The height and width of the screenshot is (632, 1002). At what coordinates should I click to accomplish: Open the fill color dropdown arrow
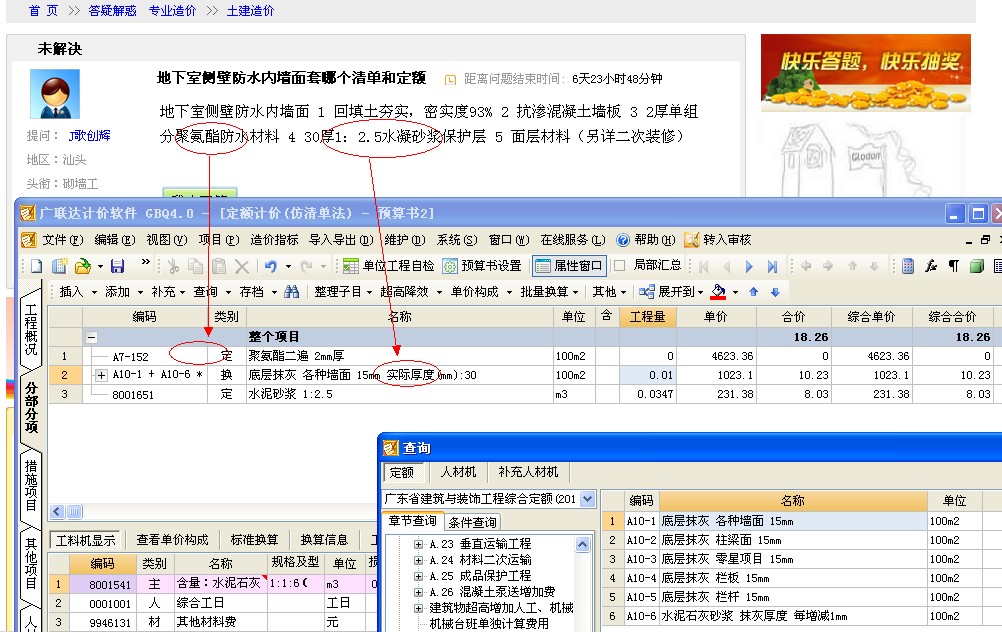click(x=735, y=292)
